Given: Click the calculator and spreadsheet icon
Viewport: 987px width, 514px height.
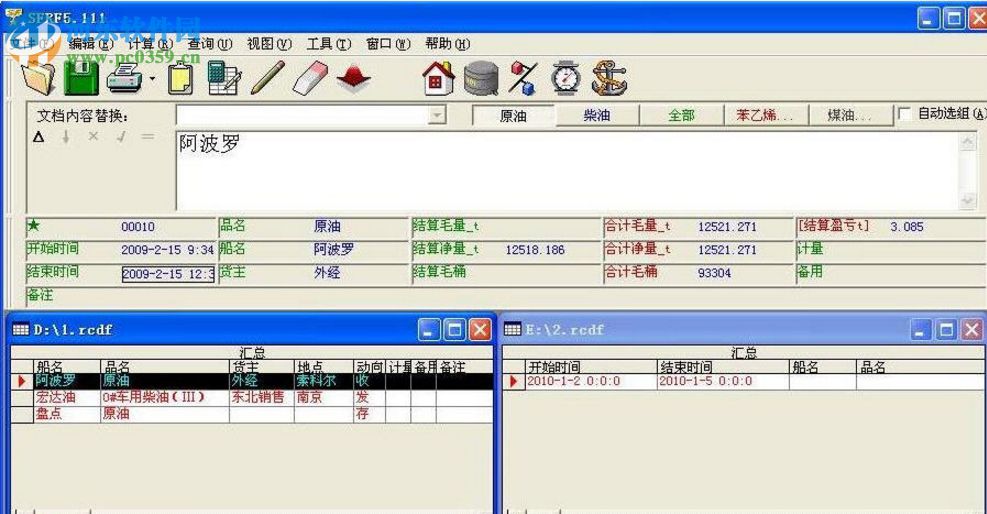Looking at the screenshot, I should tap(224, 78).
